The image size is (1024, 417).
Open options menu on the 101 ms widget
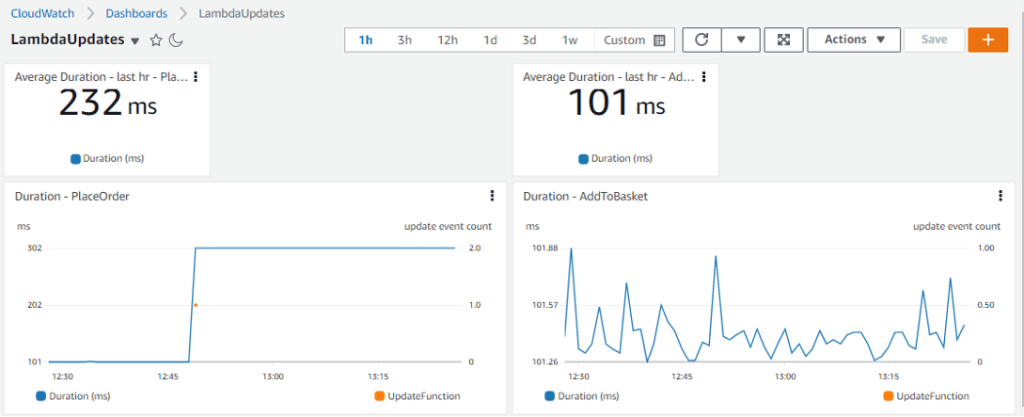coord(703,77)
